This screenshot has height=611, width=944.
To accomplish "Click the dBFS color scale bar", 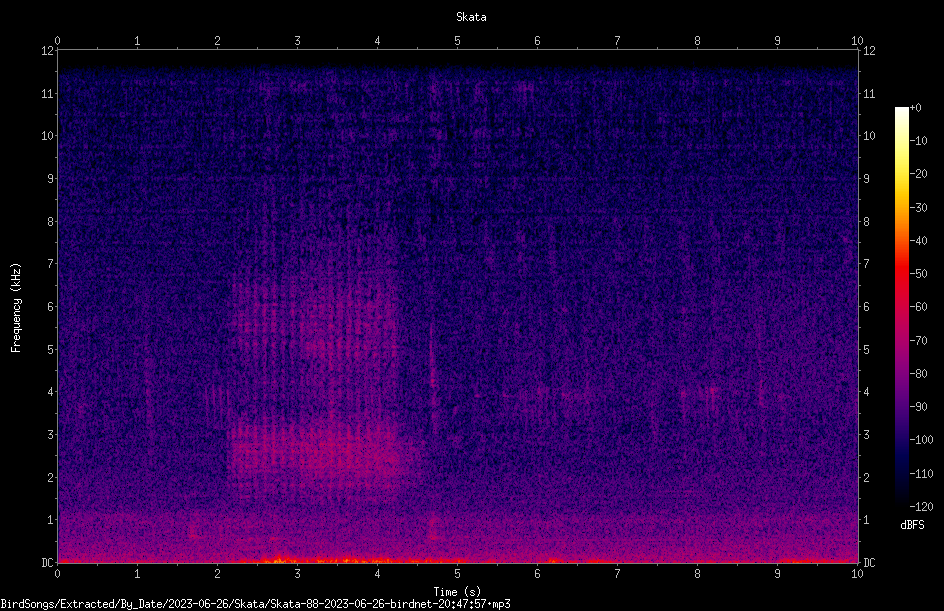I will point(901,306).
